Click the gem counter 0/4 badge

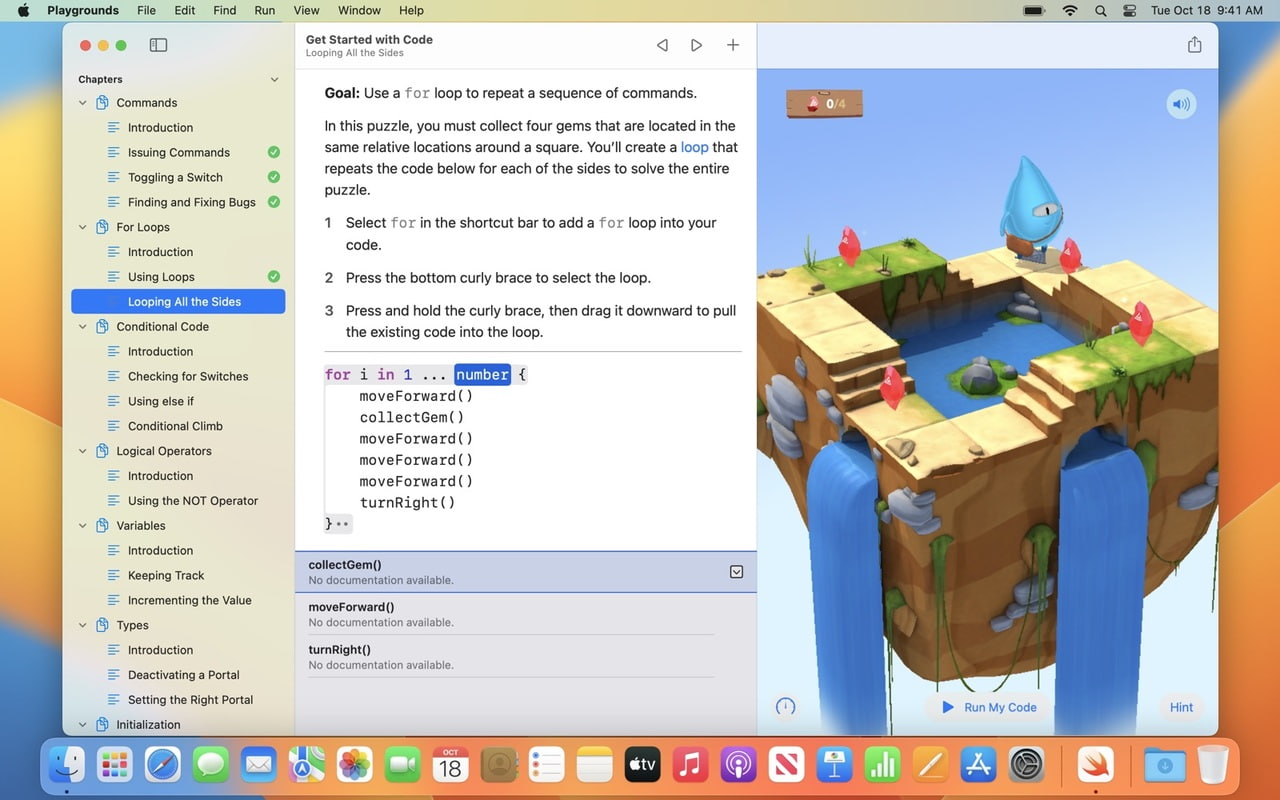coord(825,104)
